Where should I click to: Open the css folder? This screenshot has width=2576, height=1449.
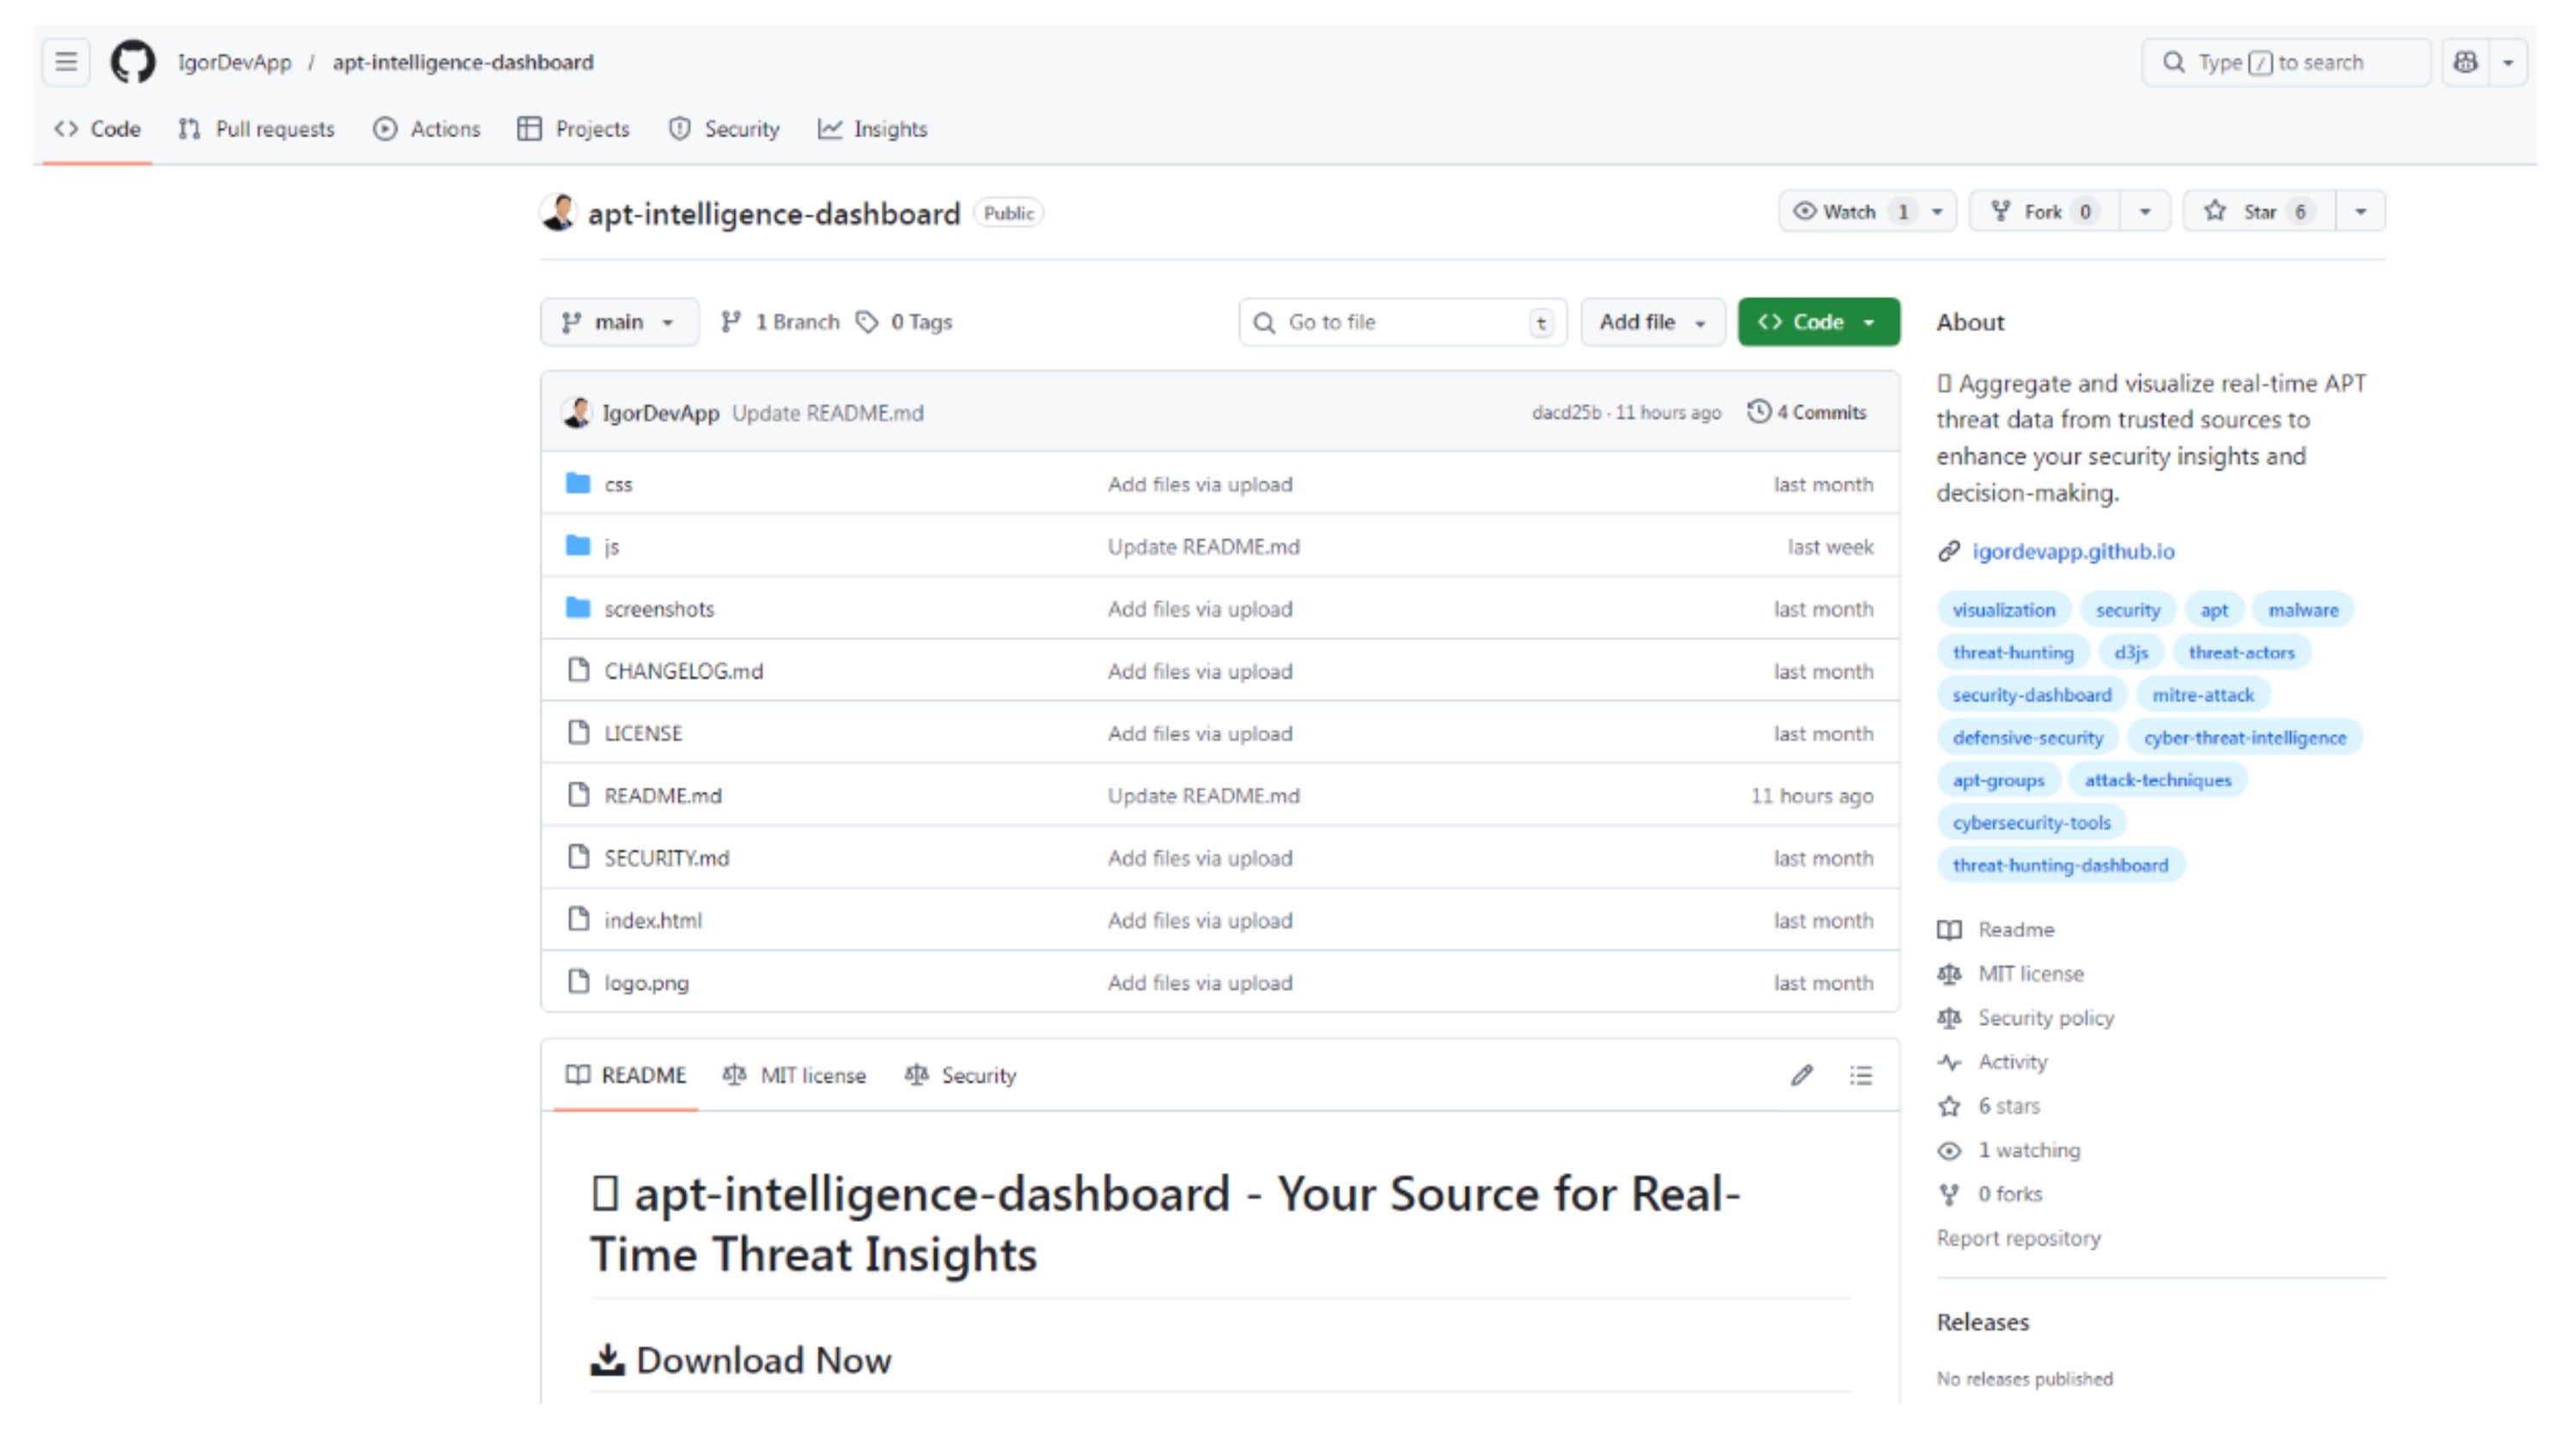point(618,484)
